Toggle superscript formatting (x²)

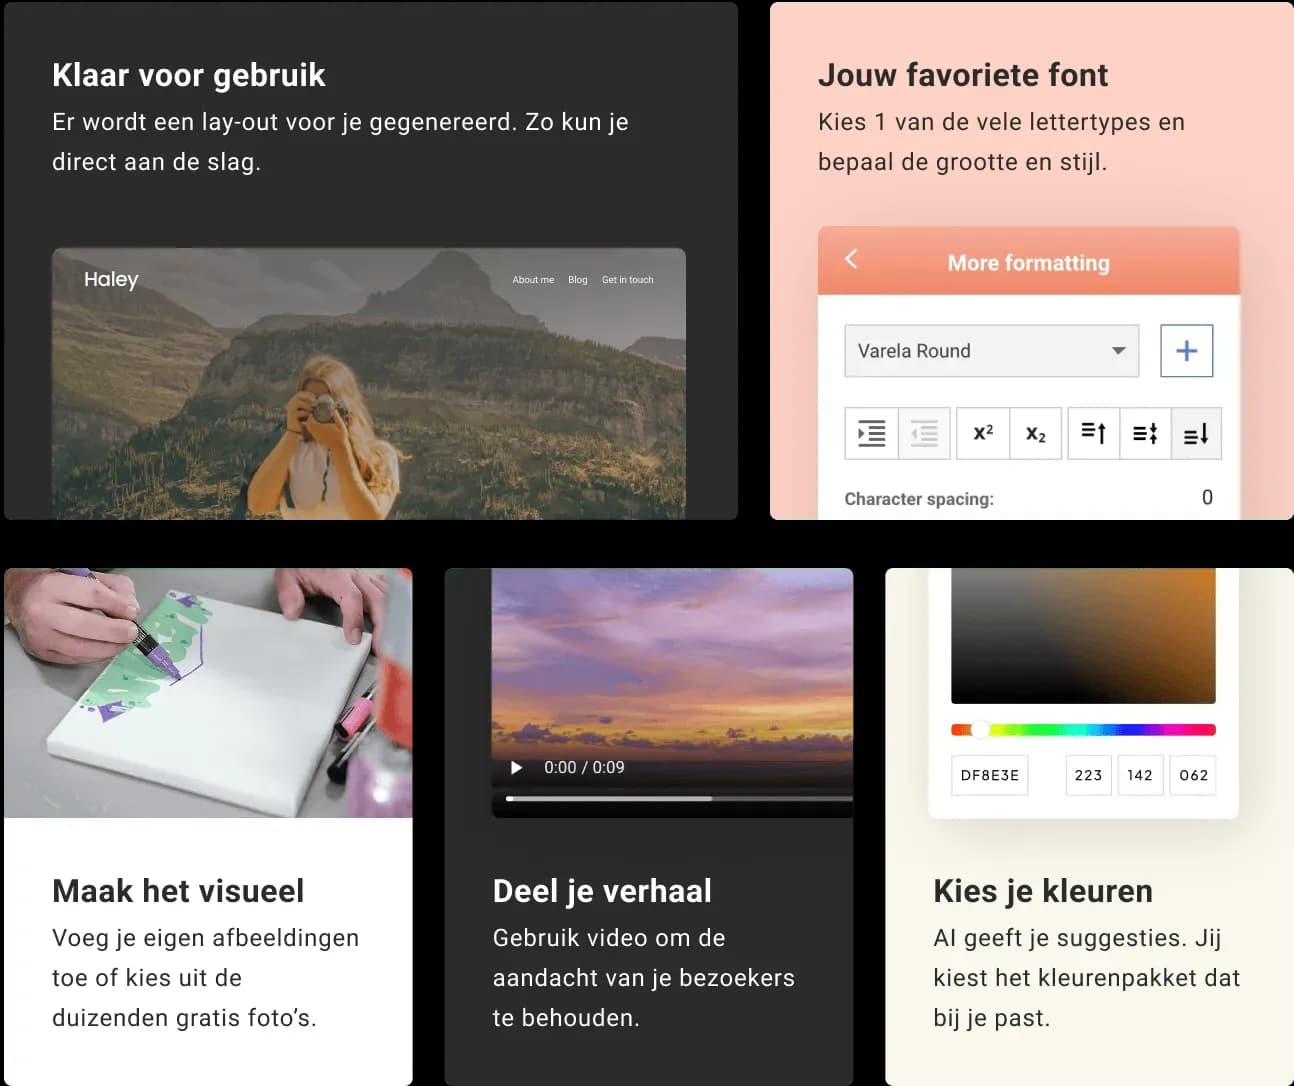(x=983, y=434)
